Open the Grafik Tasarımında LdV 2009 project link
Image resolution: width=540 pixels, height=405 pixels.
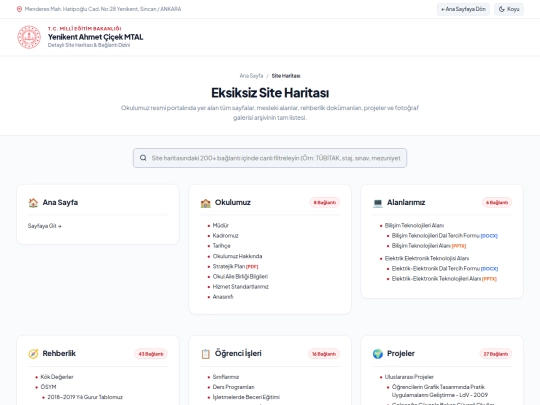pyautogui.click(x=439, y=391)
